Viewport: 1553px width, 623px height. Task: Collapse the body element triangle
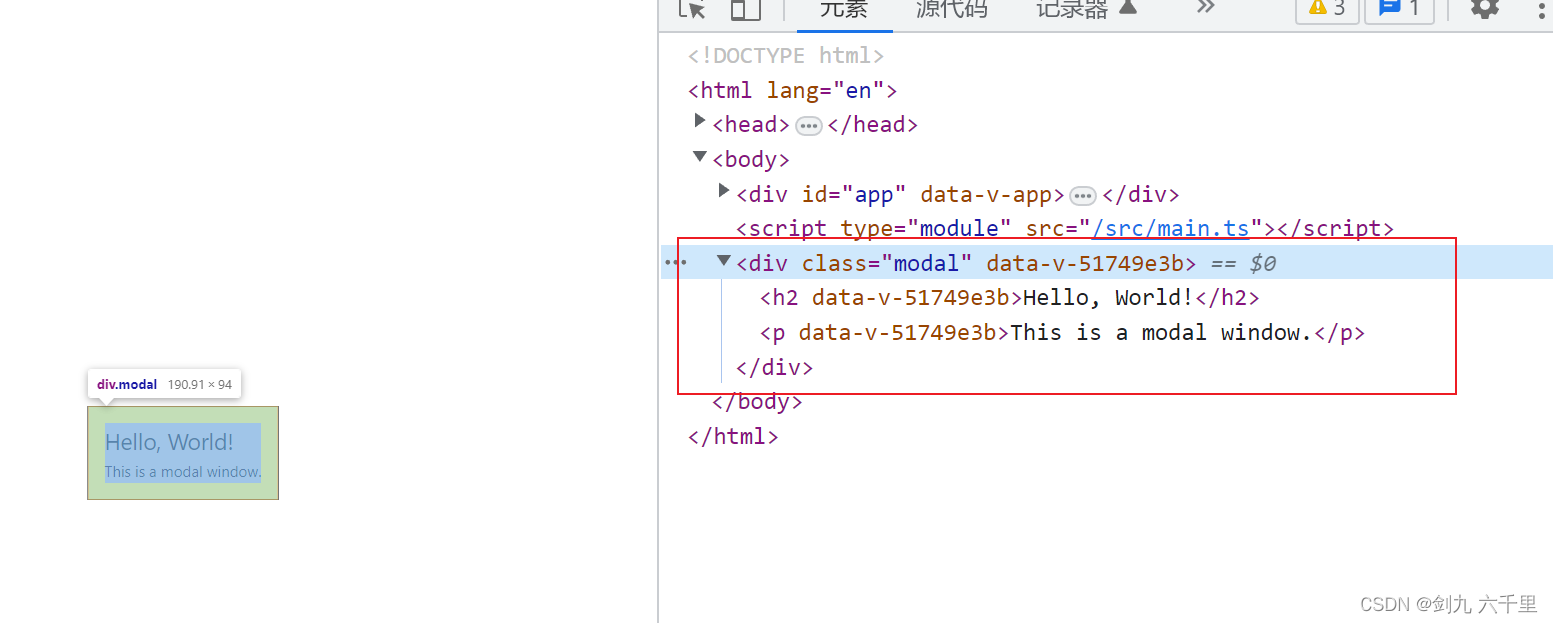coord(700,157)
